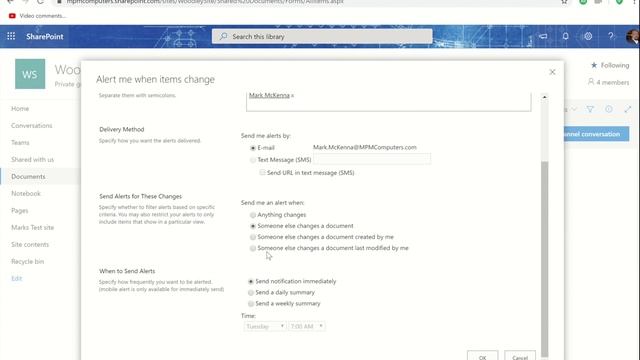Open the settings gear in SharePoint header

588,36
